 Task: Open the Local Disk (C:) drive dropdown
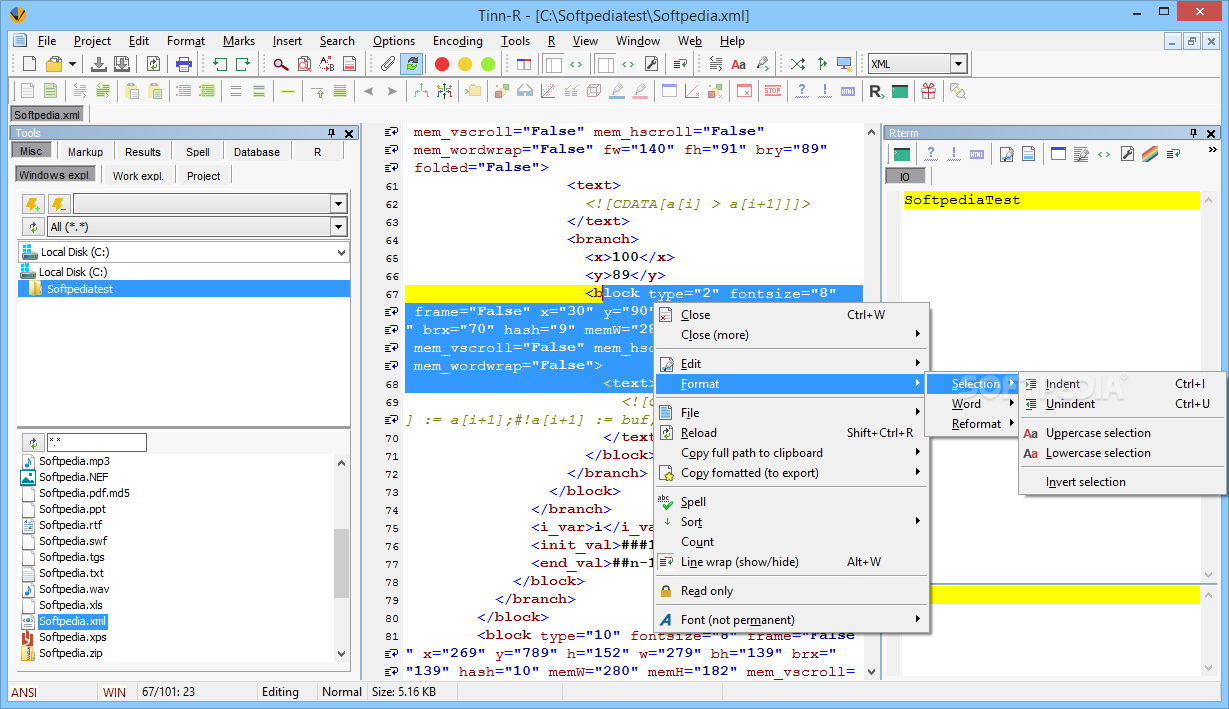tap(340, 253)
